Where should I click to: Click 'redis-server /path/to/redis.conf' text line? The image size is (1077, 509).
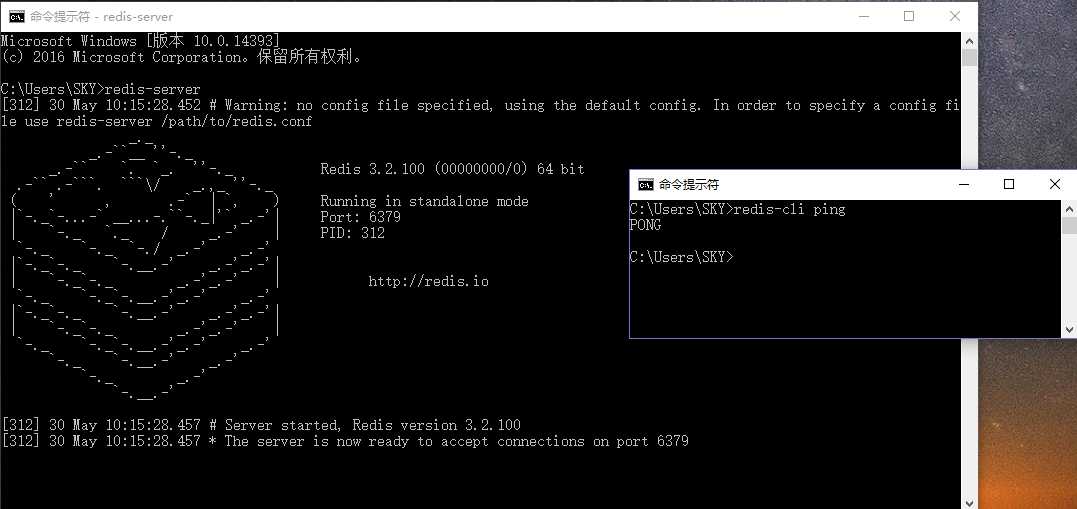click(184, 122)
